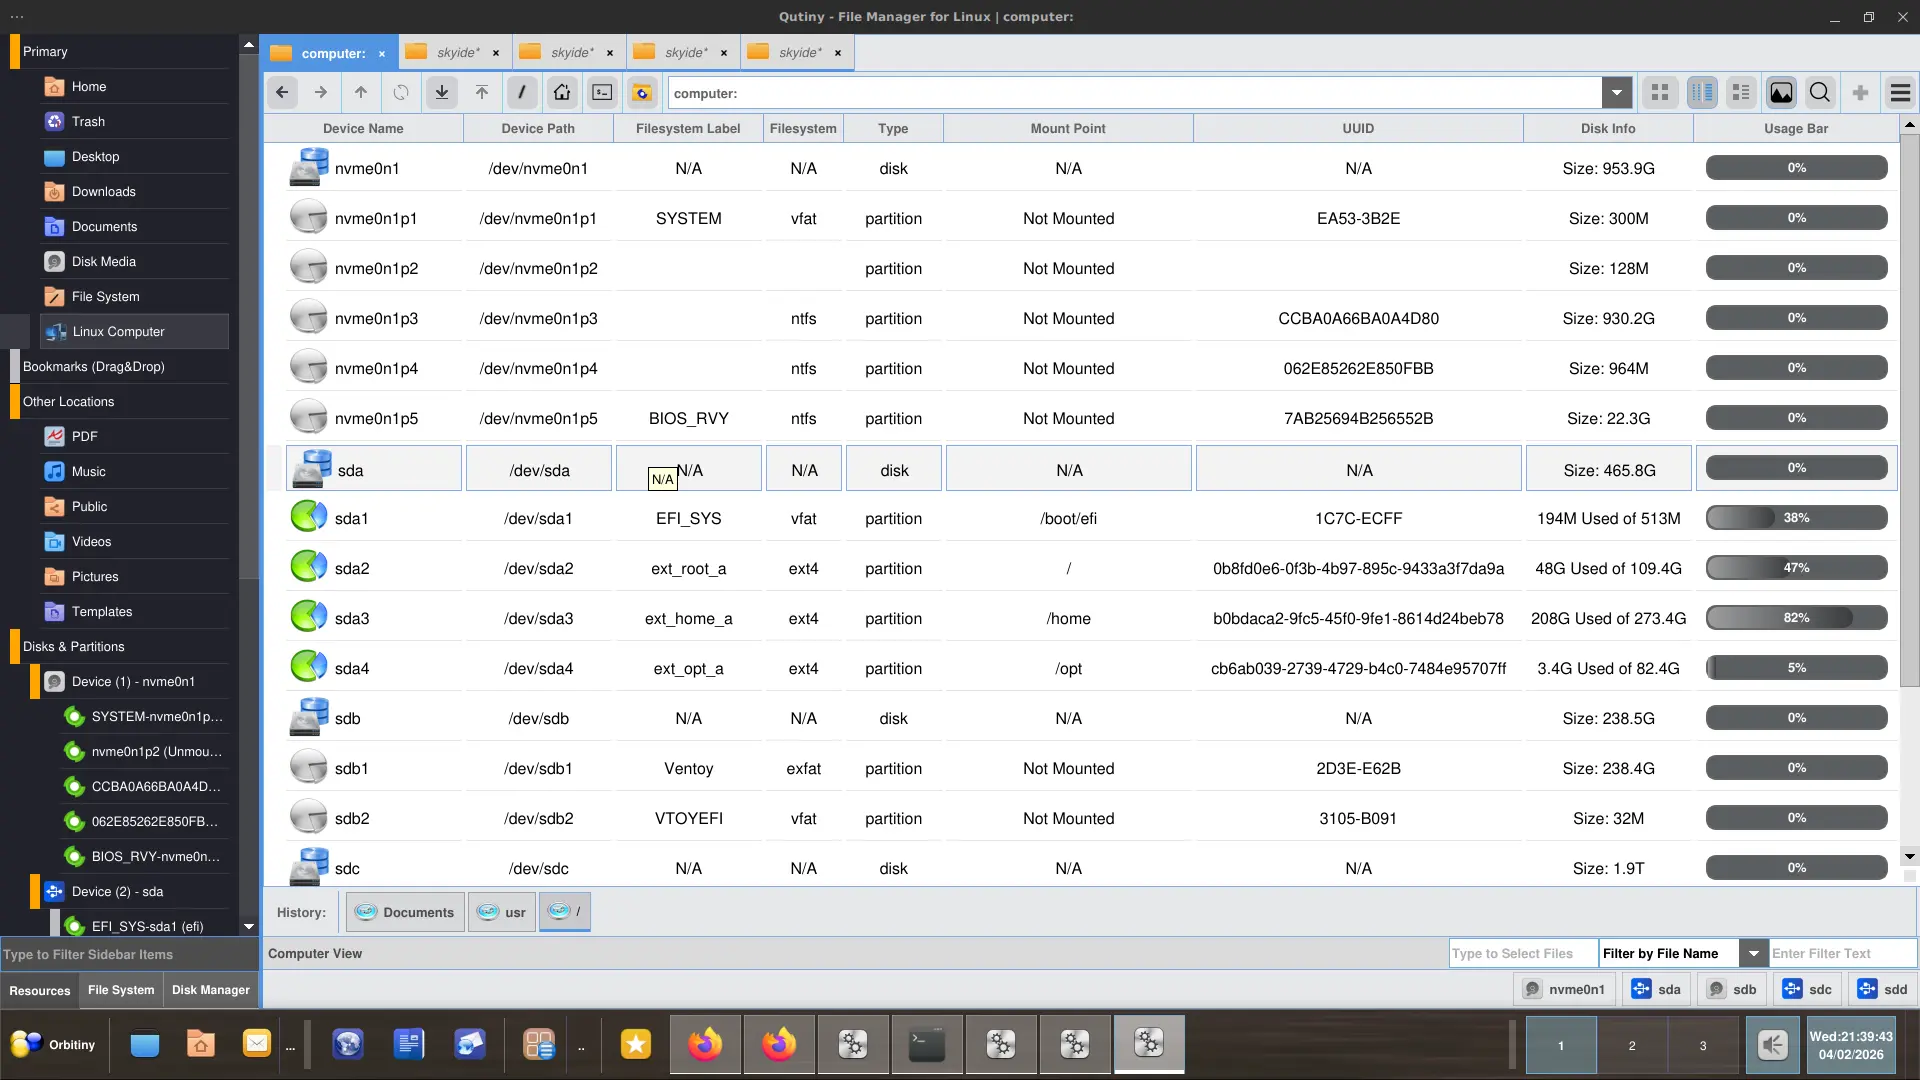Open the Filter by File Name dropdown
Viewport: 1920px width, 1080px height.
1753,954
